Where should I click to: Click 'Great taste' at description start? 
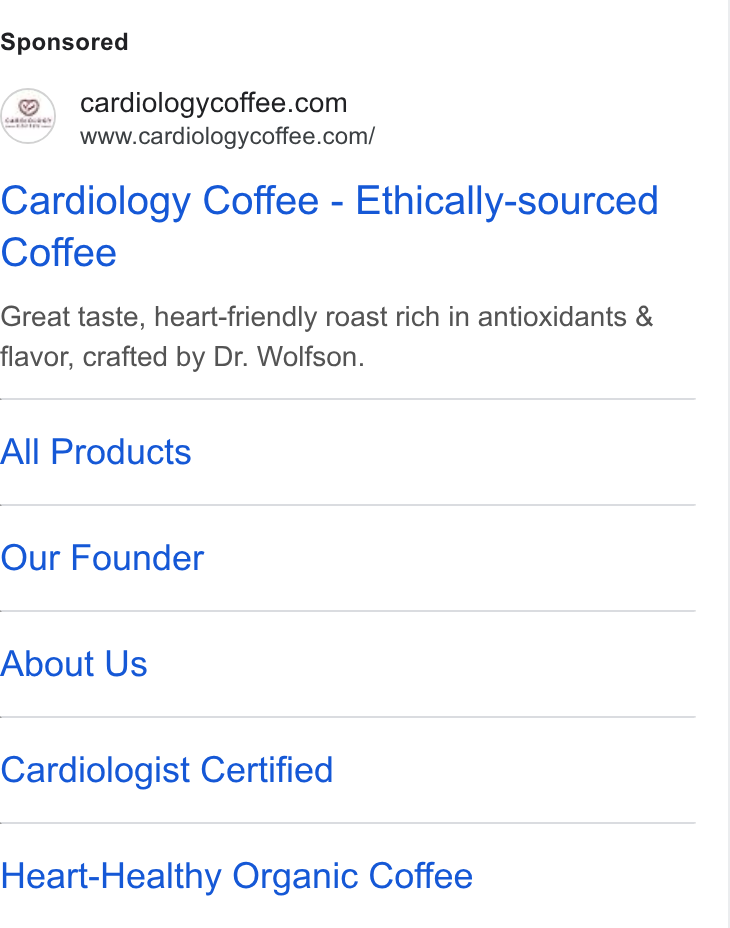[x=72, y=317]
